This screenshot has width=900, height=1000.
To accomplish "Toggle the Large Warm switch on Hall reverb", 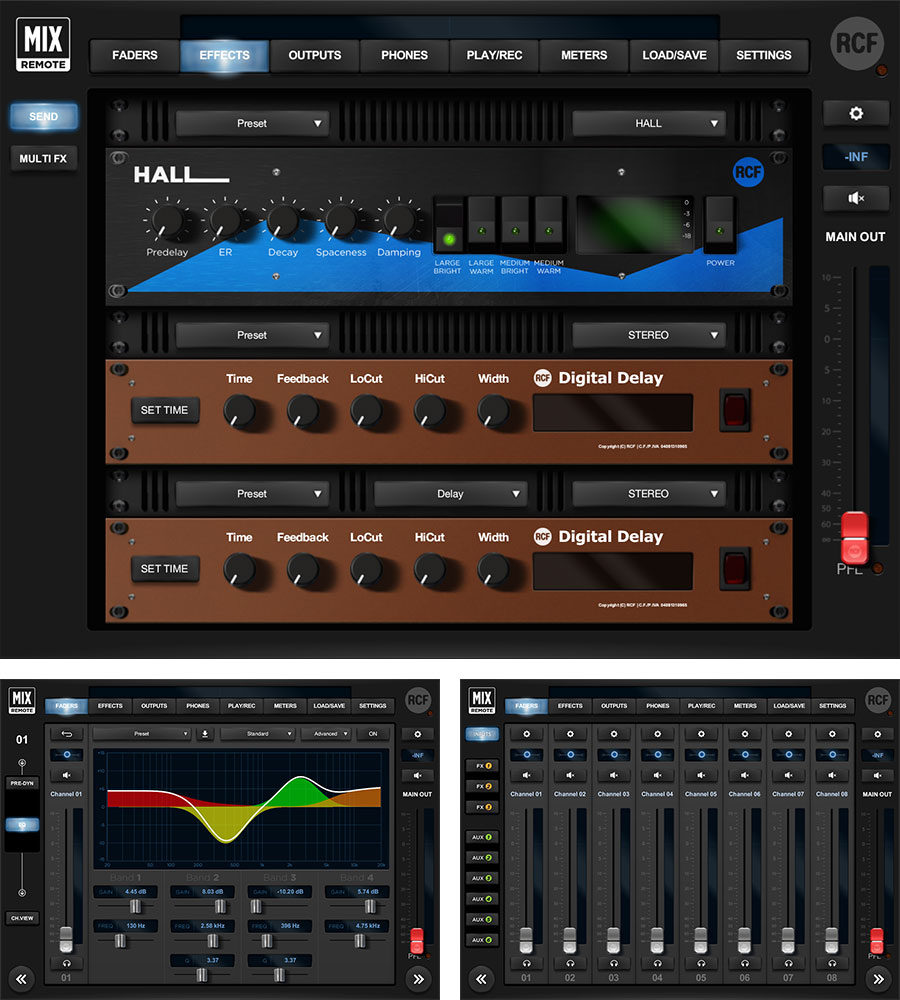I will click(x=482, y=226).
